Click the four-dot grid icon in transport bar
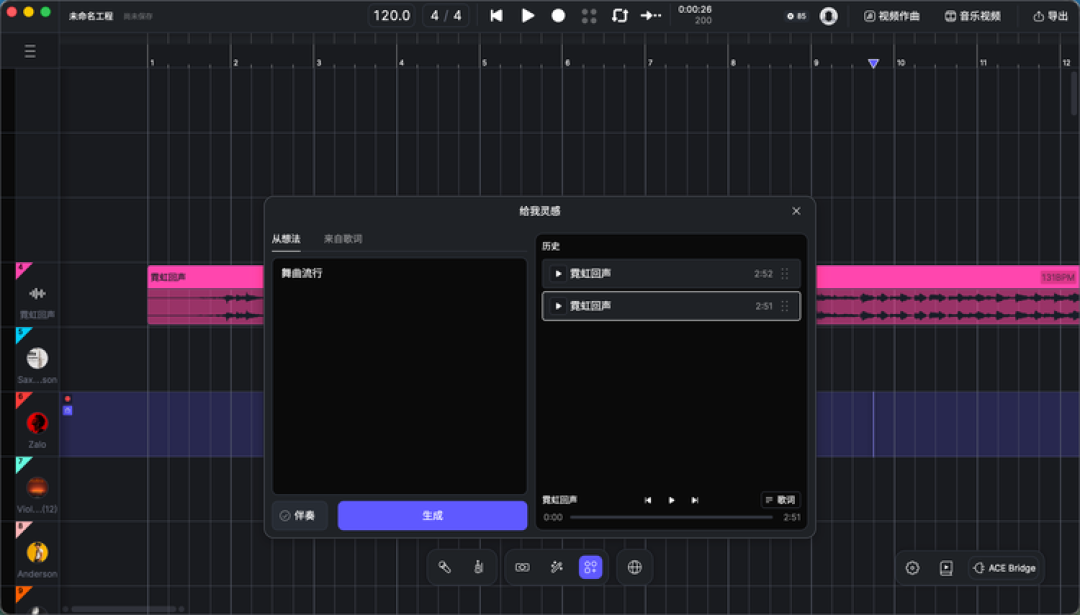 (x=589, y=16)
